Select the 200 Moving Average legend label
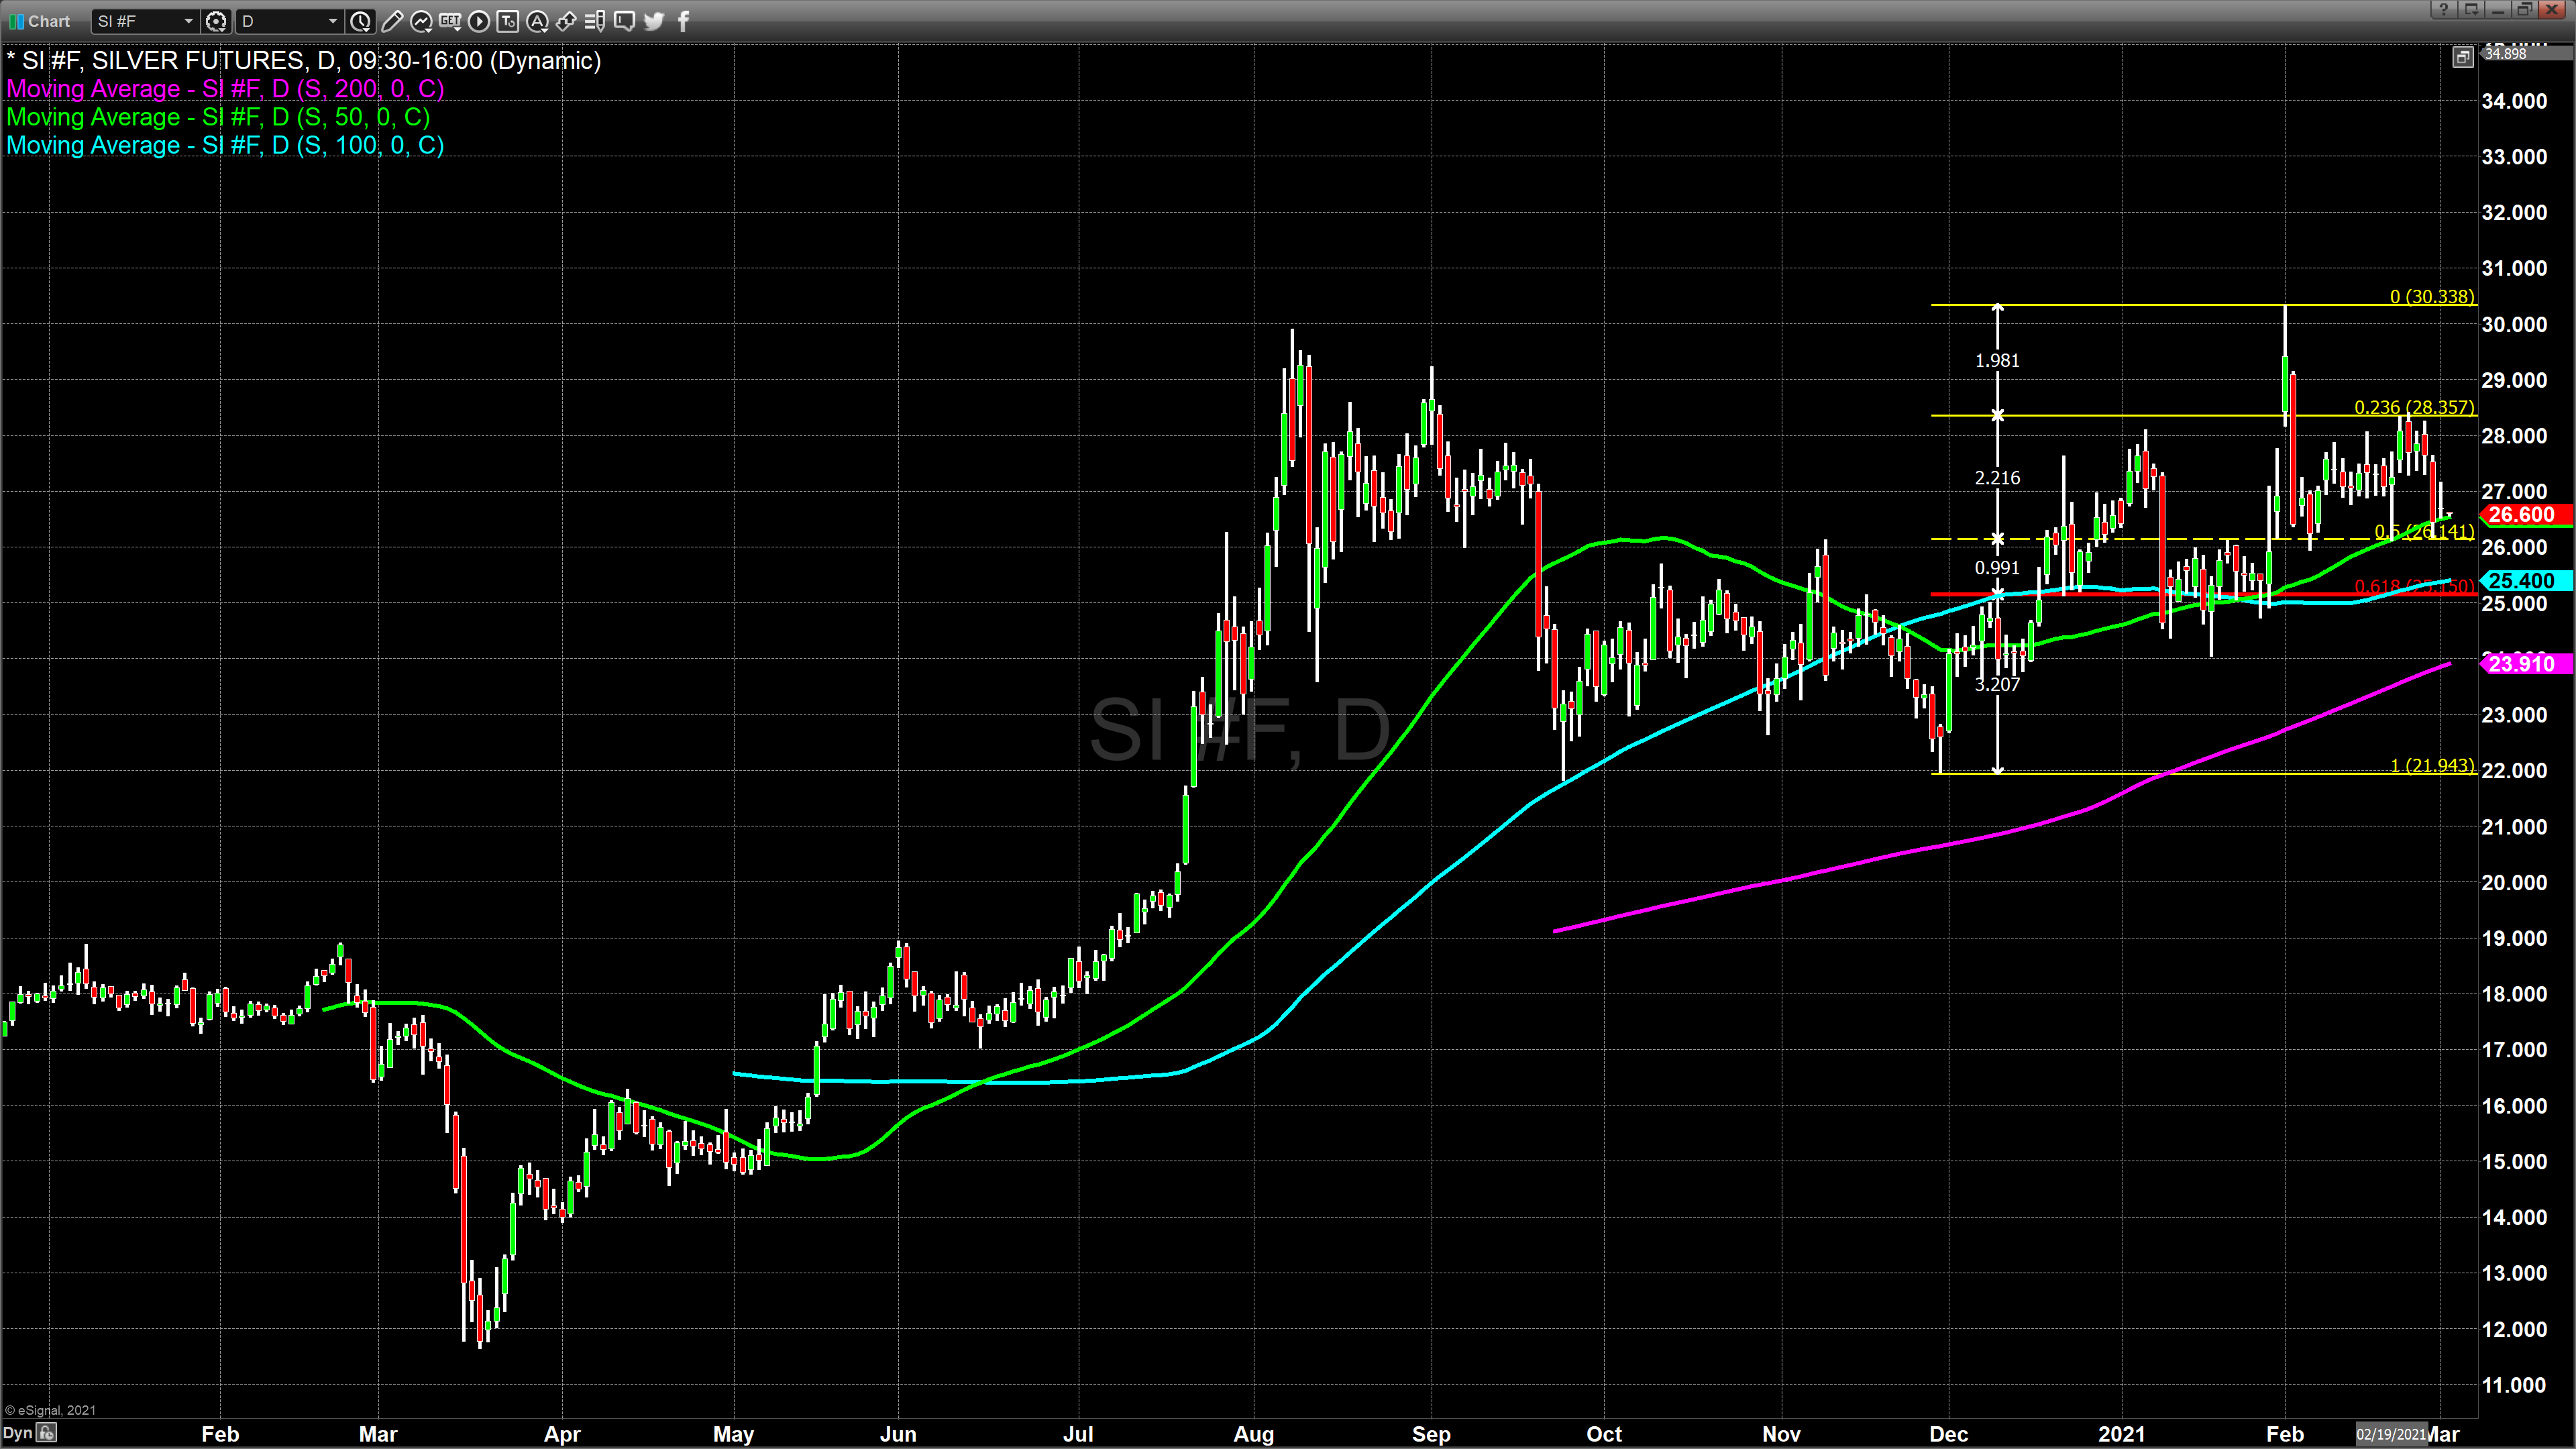 click(x=225, y=89)
